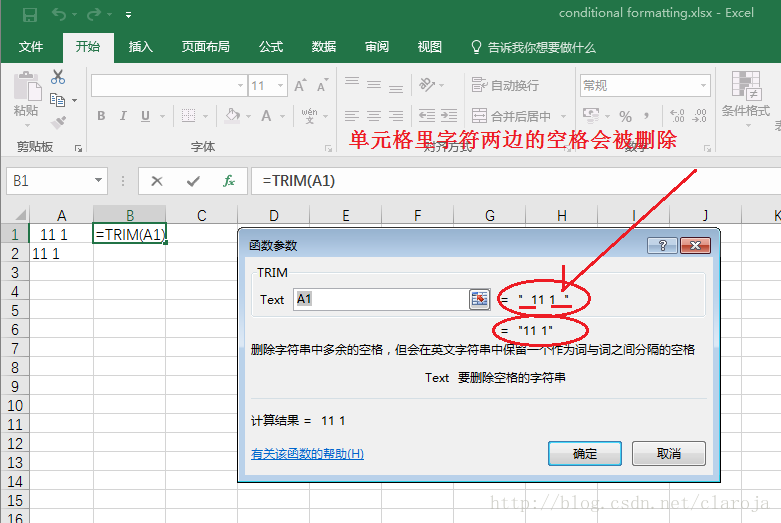Expand the Name Box dropdown arrow
The image size is (781, 523).
(98, 181)
